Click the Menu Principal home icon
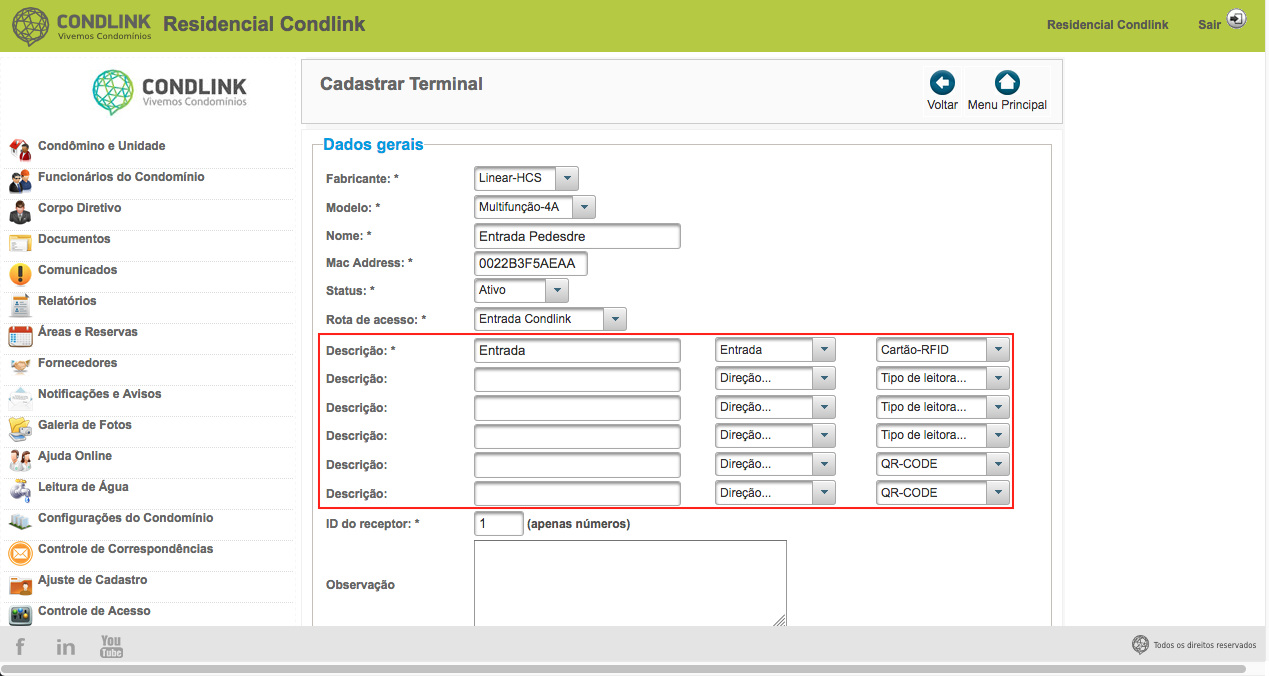 pyautogui.click(x=1007, y=83)
